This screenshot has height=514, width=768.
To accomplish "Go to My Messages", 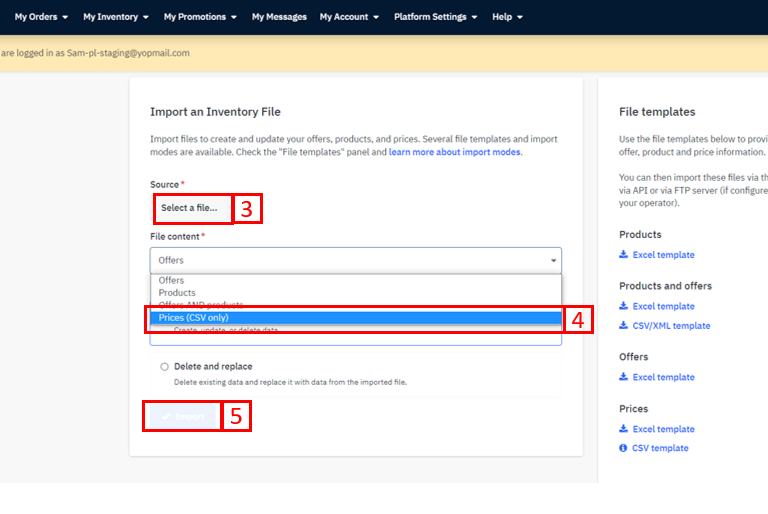I will (x=279, y=17).
